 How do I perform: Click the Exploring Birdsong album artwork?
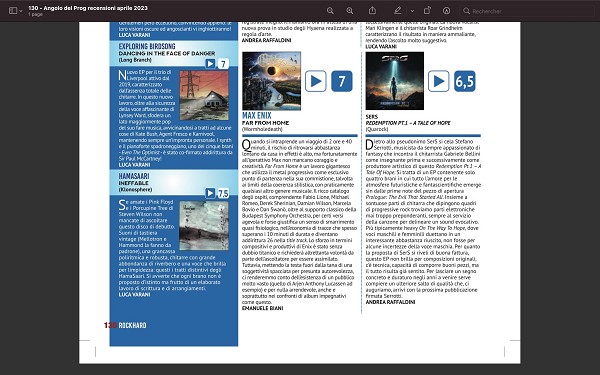click(204, 95)
